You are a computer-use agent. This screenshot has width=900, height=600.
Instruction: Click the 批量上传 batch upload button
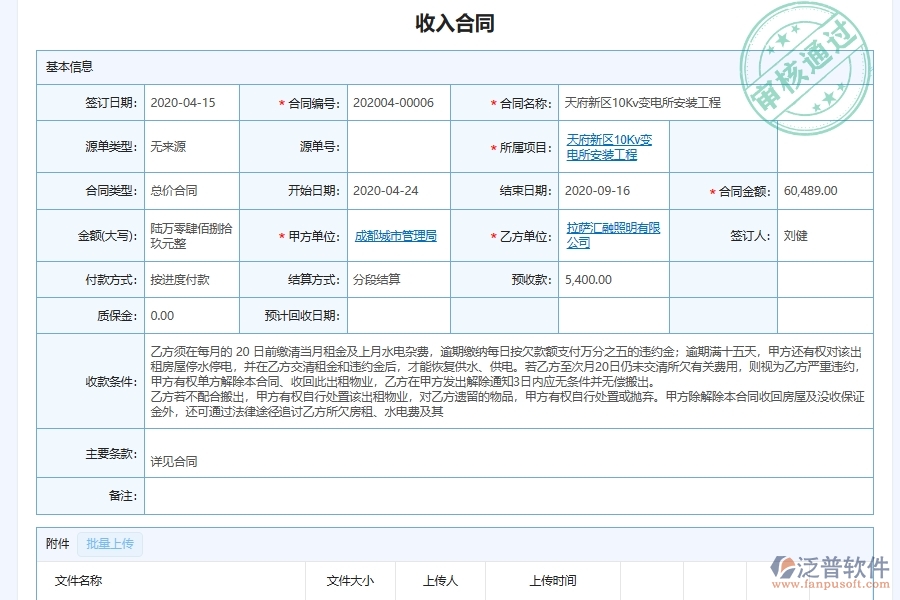(109, 544)
